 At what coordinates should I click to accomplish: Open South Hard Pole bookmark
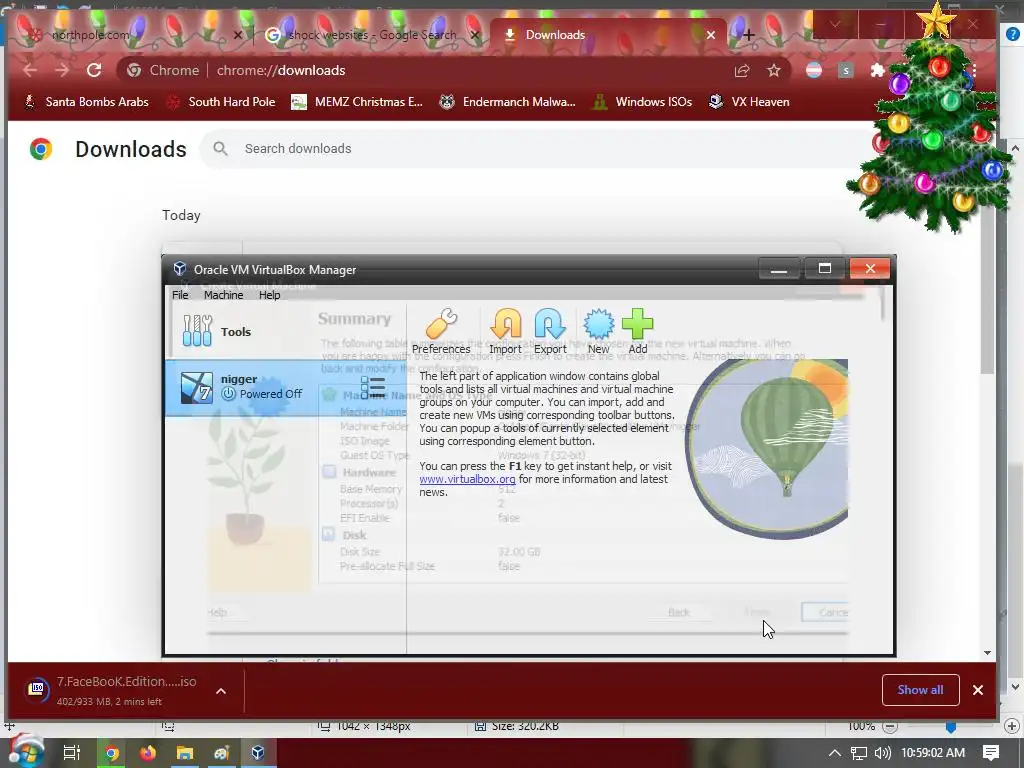pos(221,102)
